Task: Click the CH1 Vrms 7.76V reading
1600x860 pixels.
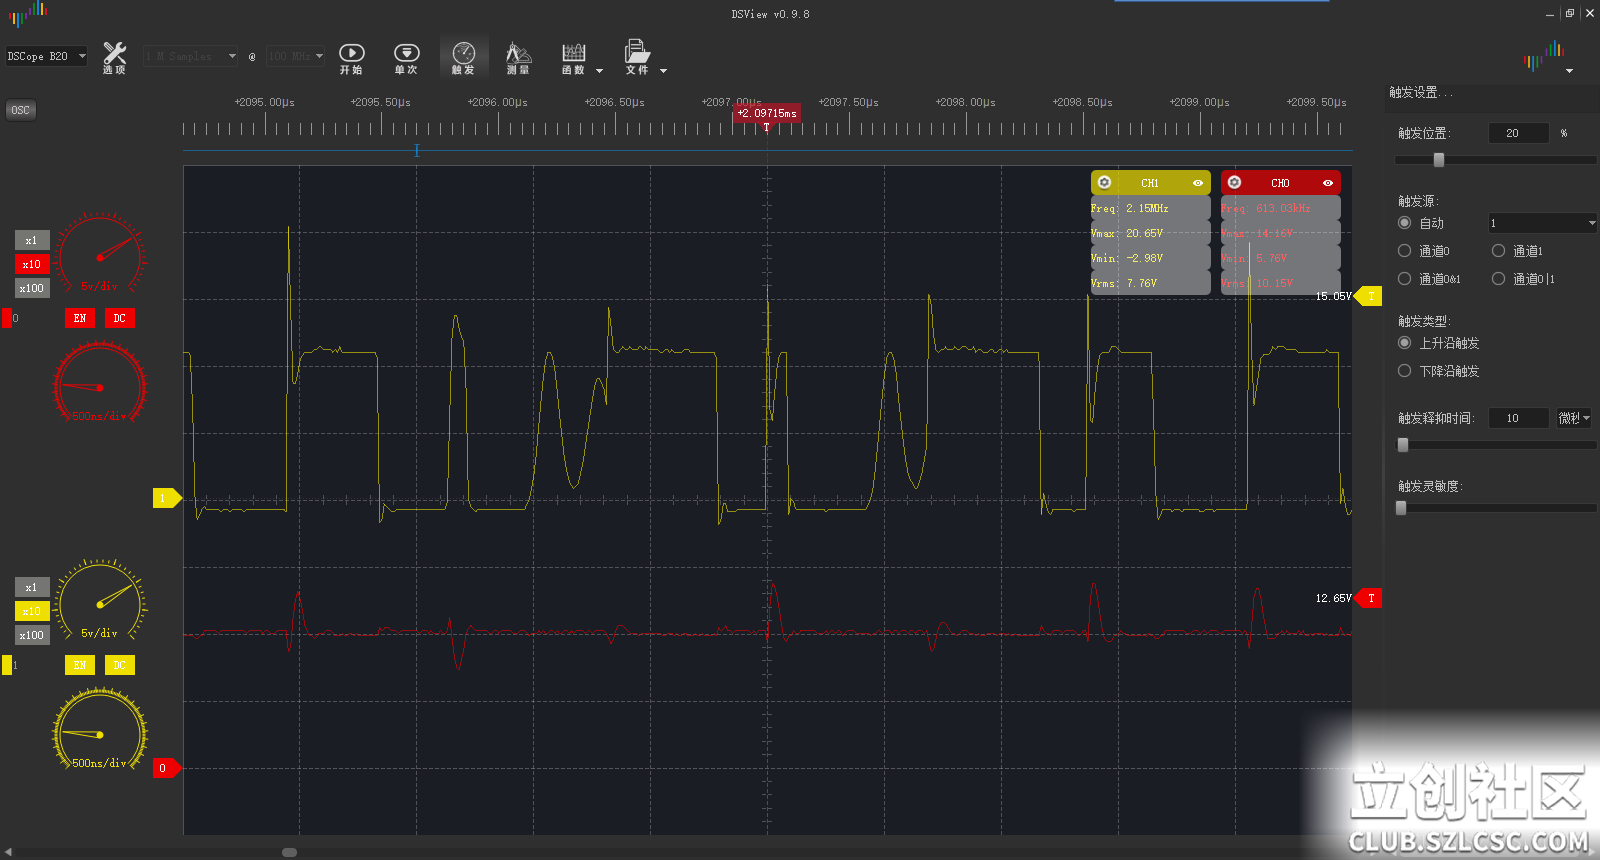Action: click(1150, 283)
